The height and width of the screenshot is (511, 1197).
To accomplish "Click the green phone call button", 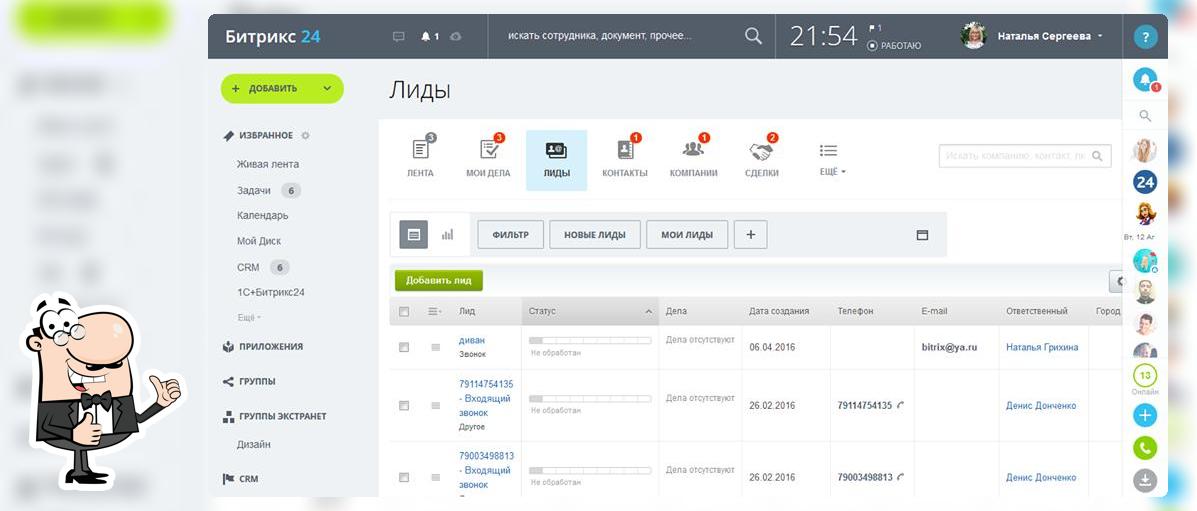I will click(x=1144, y=448).
